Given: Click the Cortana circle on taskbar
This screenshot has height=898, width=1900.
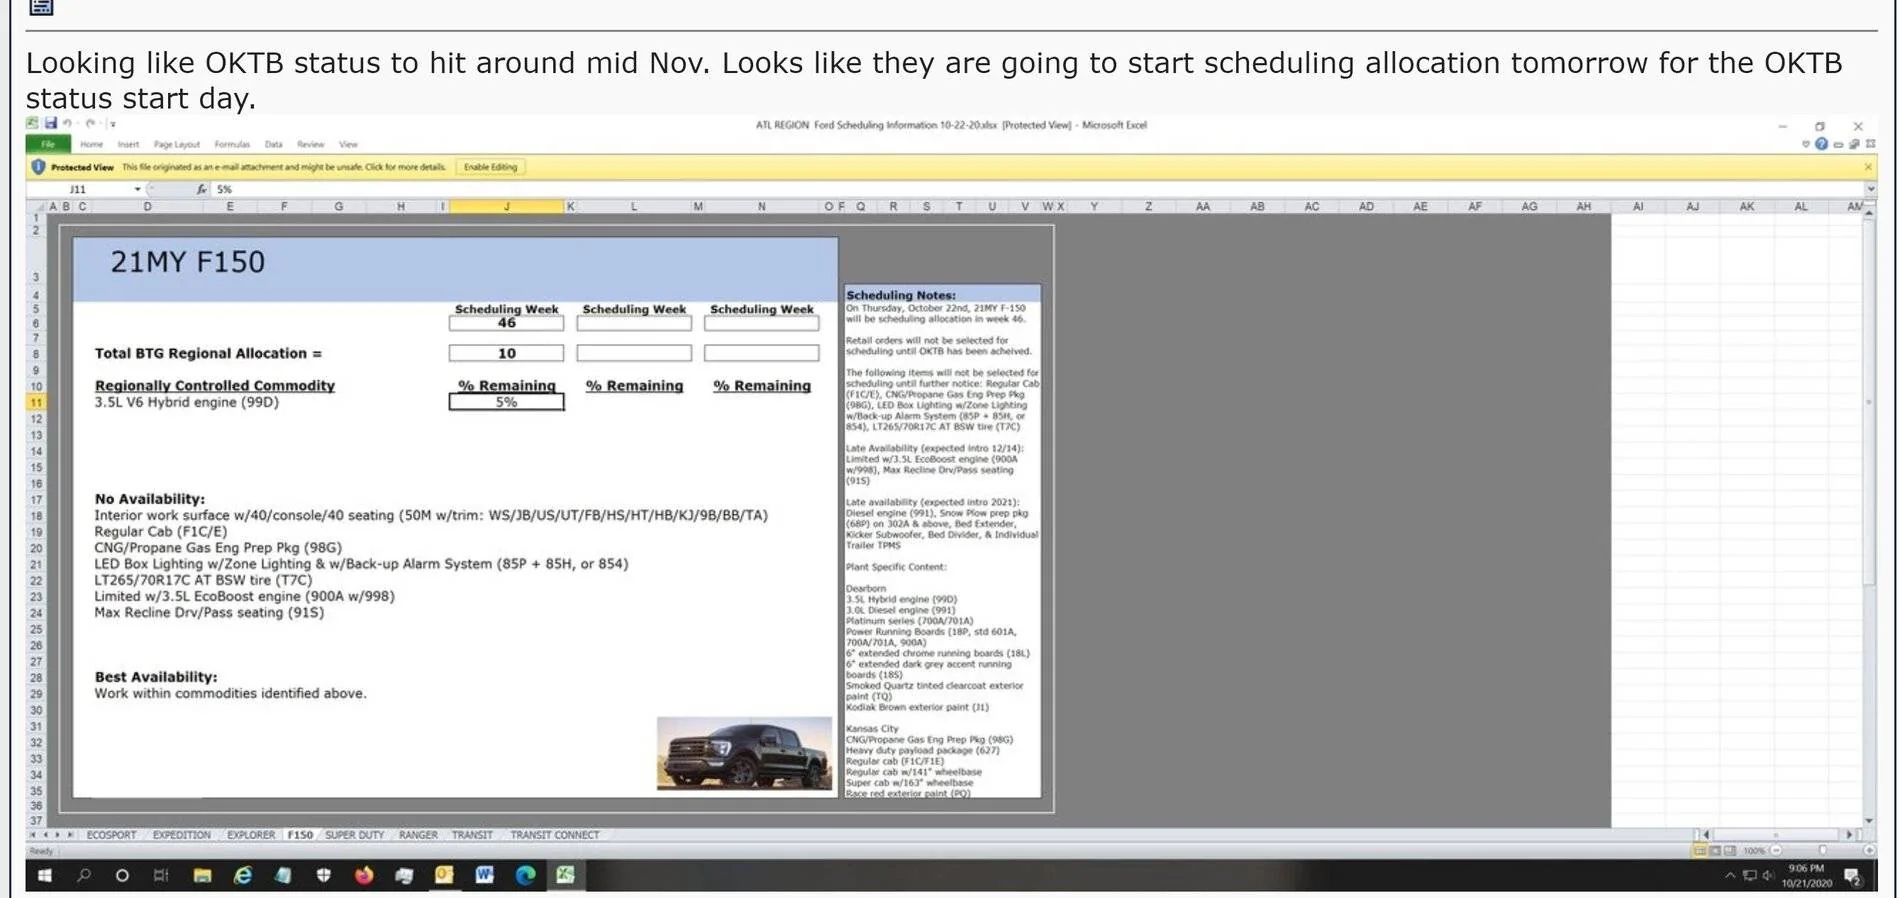Looking at the screenshot, I should click(x=122, y=876).
